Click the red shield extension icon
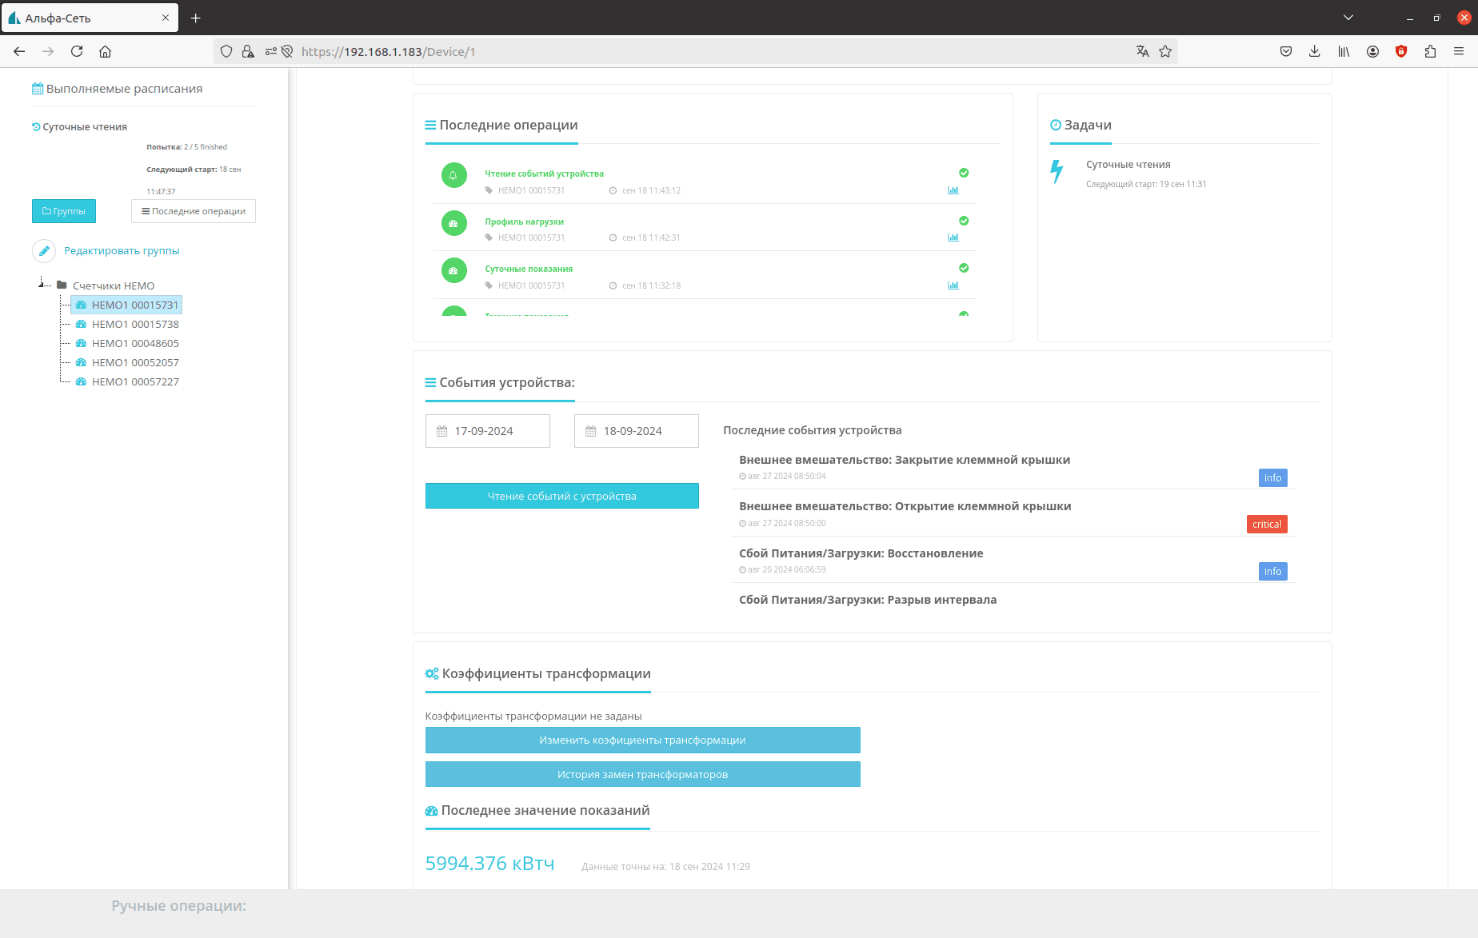Screen dimensions: 1478x938 [1401, 51]
